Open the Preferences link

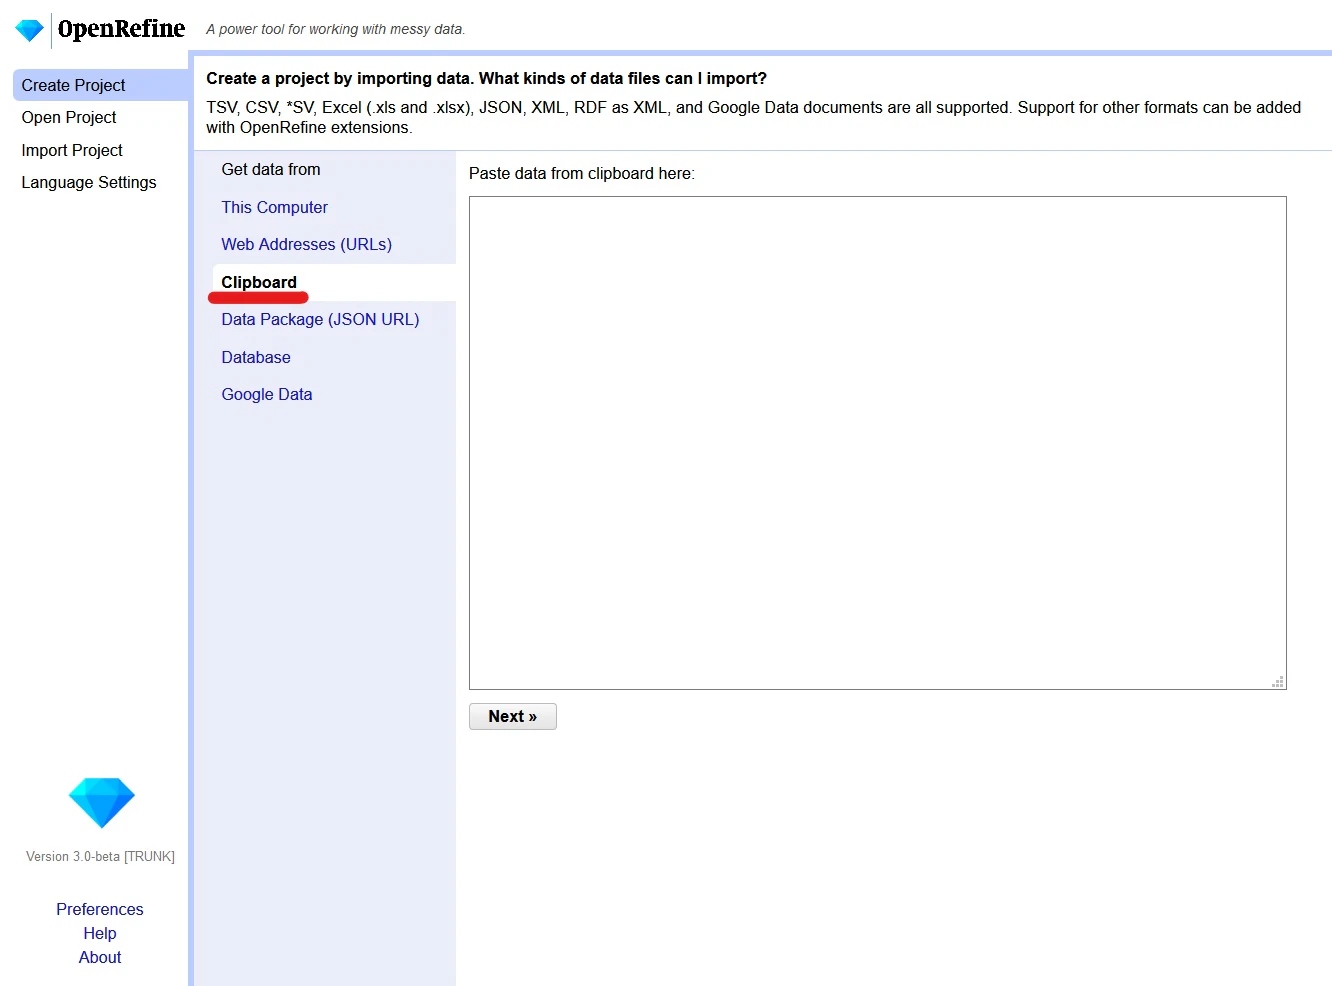click(100, 909)
